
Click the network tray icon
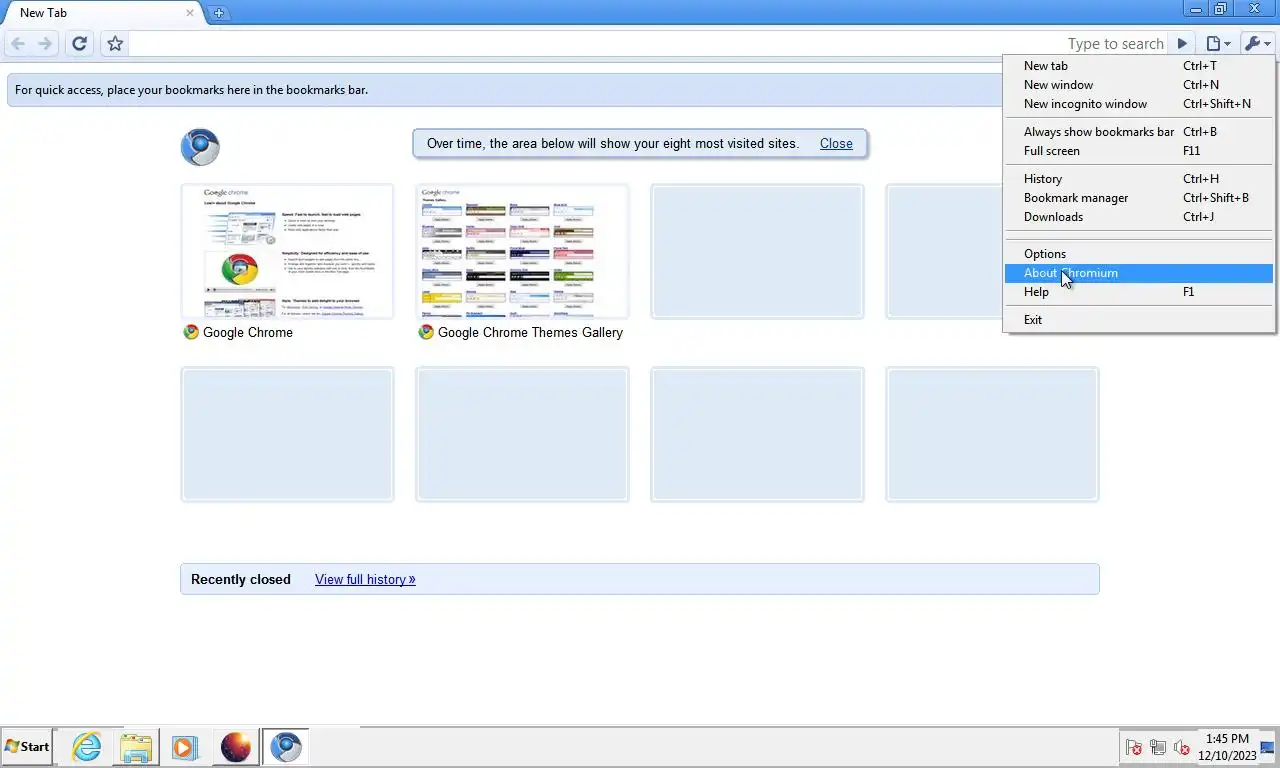1158,747
